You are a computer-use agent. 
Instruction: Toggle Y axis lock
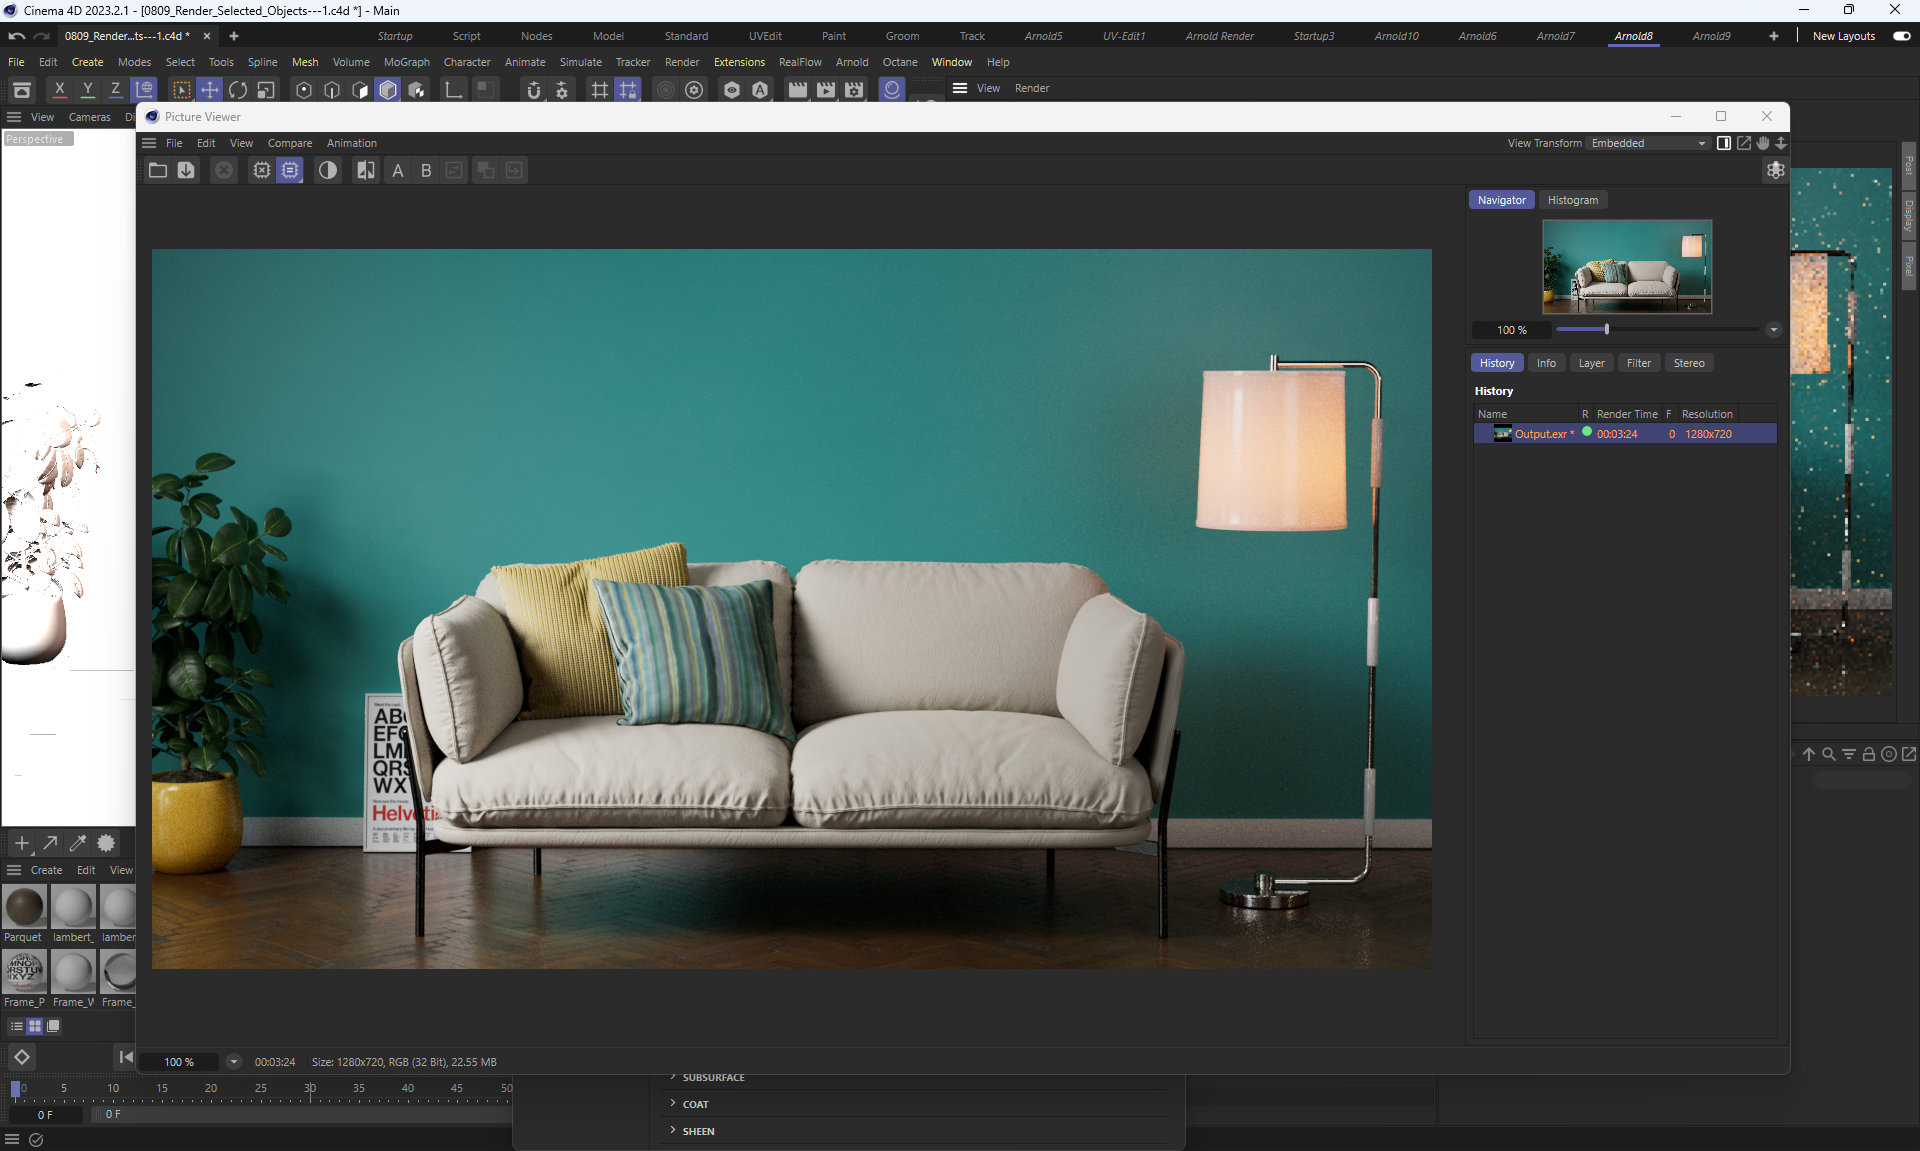[88, 90]
